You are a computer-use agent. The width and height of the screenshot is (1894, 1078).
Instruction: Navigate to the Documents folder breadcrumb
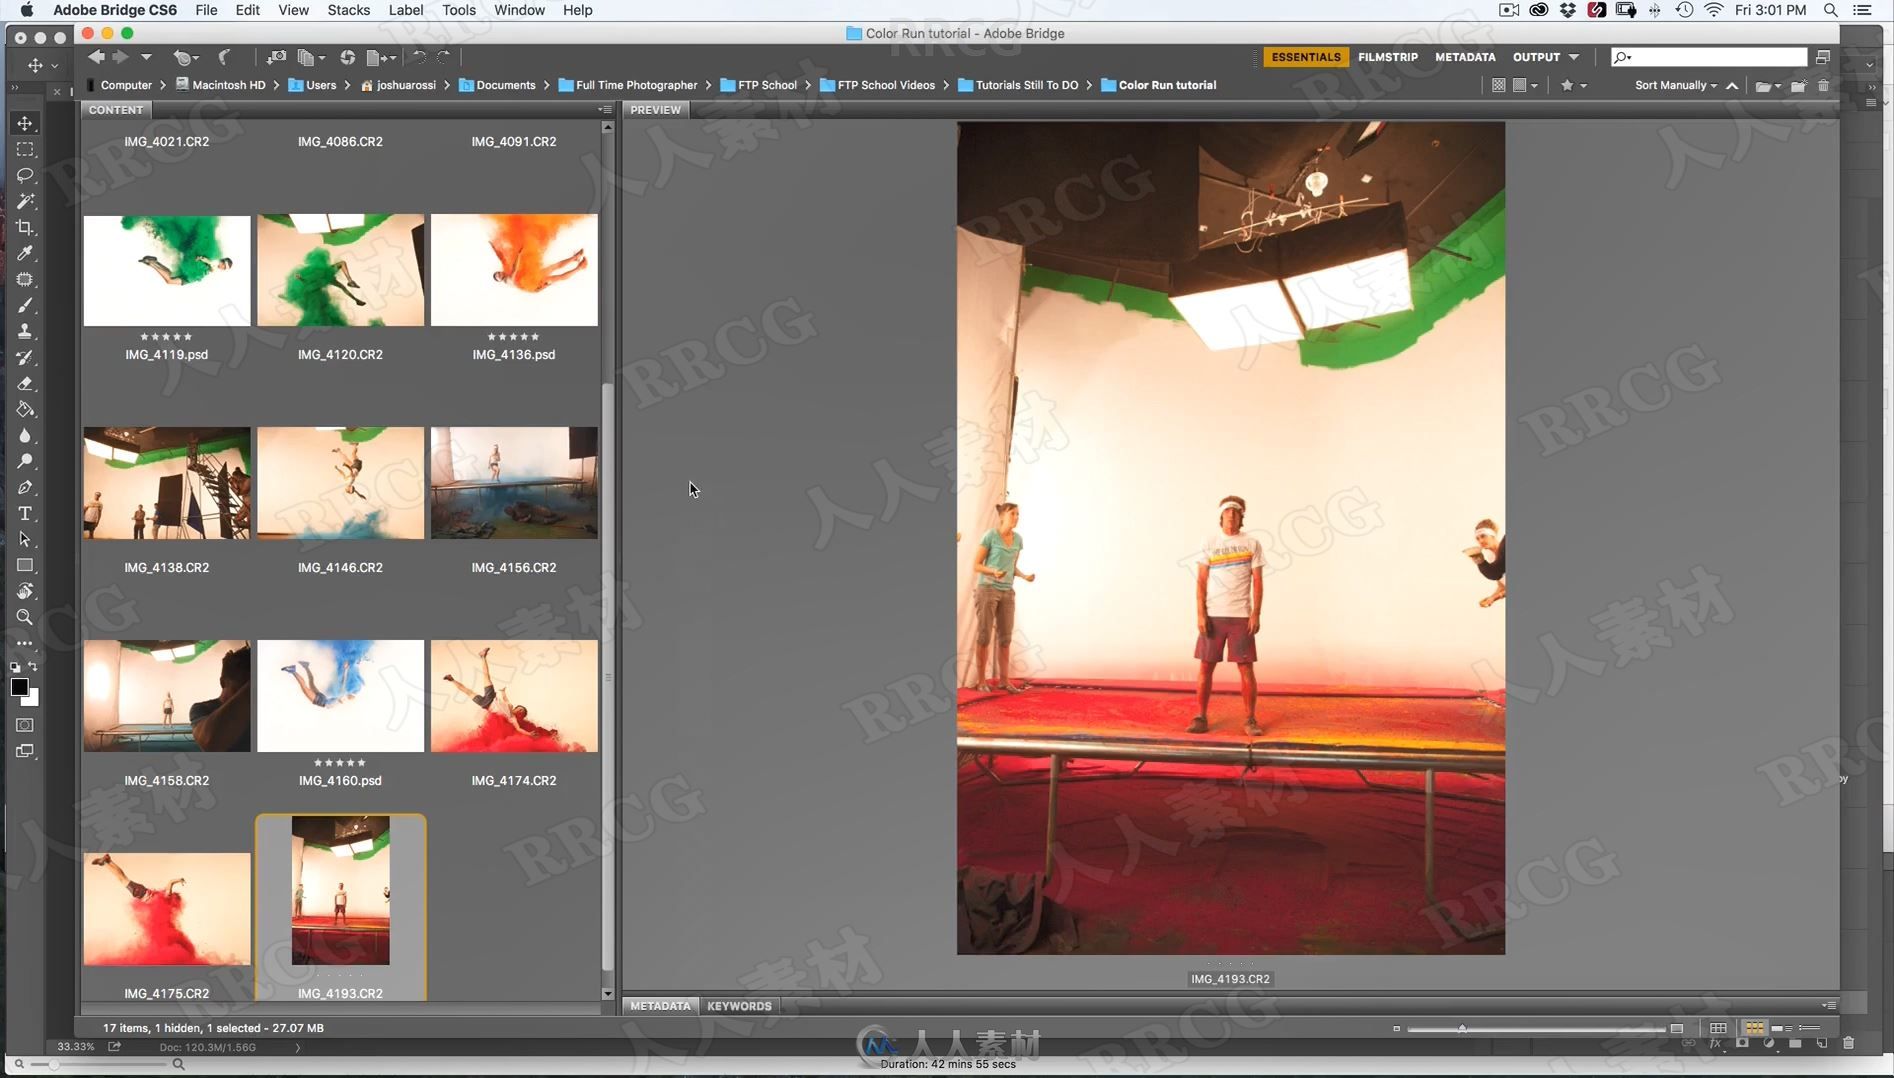[497, 85]
